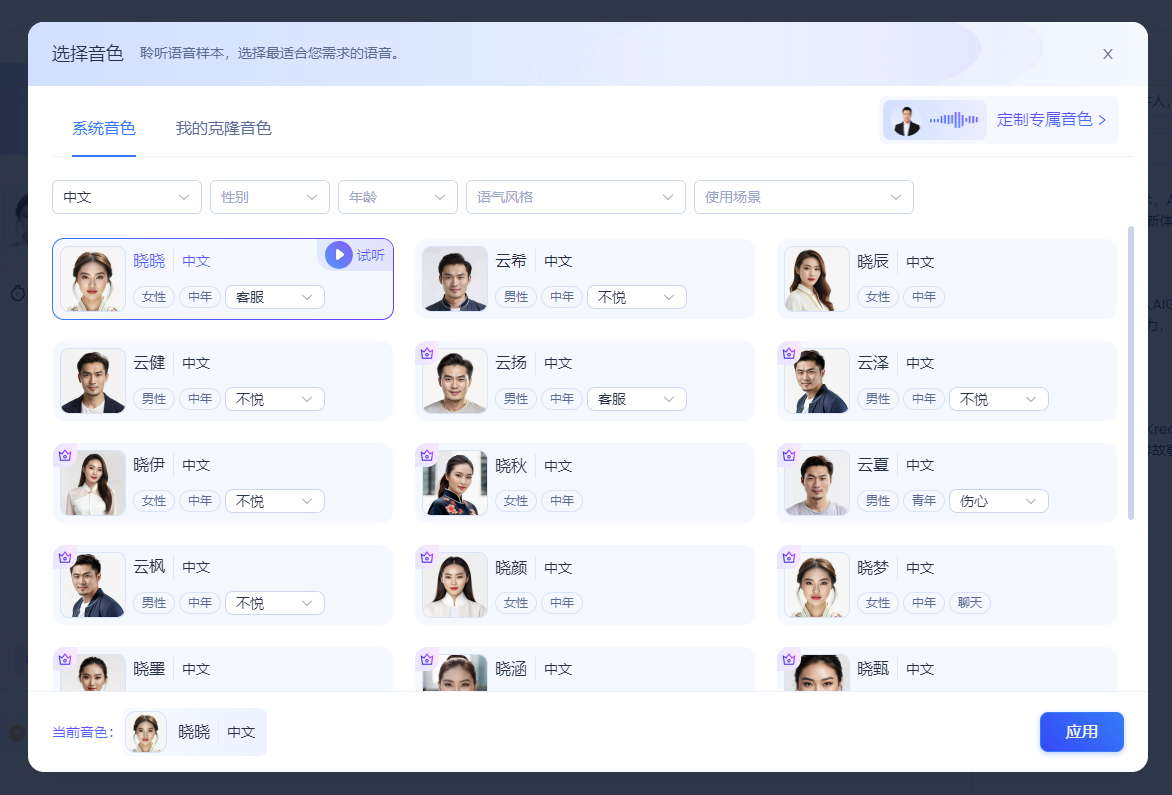This screenshot has width=1172, height=795.
Task: Click the voice list vertical scrollbar
Action: pyautogui.click(x=1130, y=372)
